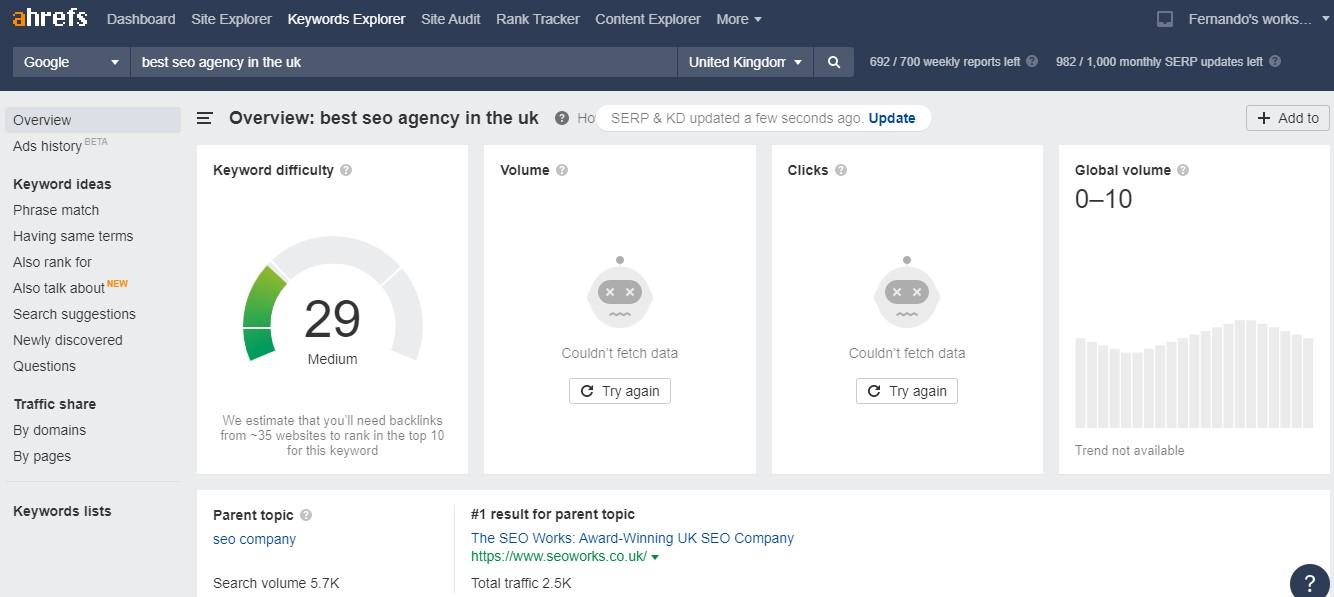Screen dimensions: 1334x597
Task: Open Site Explorer
Action: 231,19
